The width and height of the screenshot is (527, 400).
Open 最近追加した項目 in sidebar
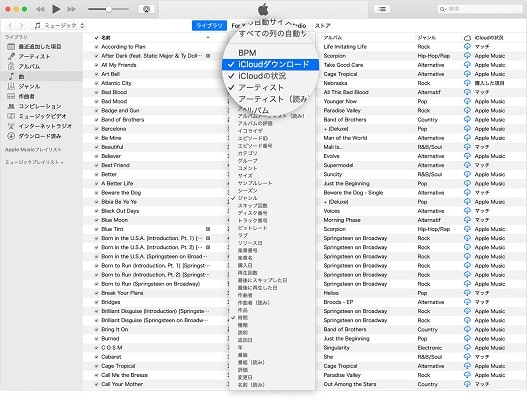40,47
